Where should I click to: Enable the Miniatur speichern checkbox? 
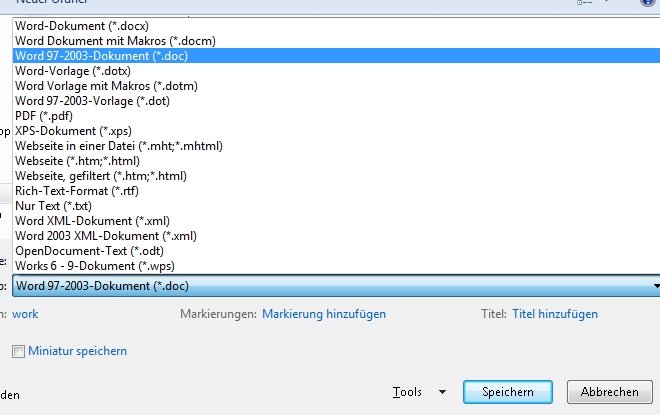[19, 351]
